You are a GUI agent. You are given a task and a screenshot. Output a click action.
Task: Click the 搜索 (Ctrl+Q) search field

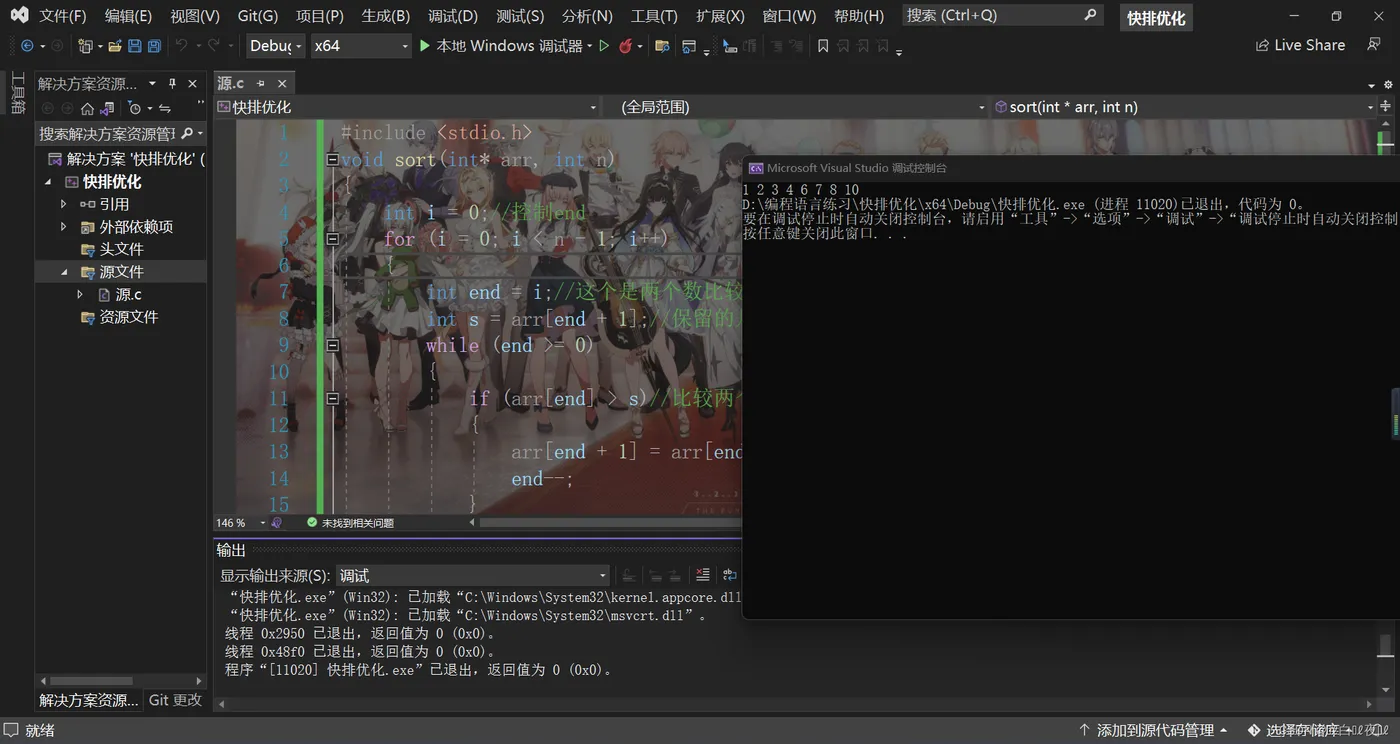[1002, 15]
